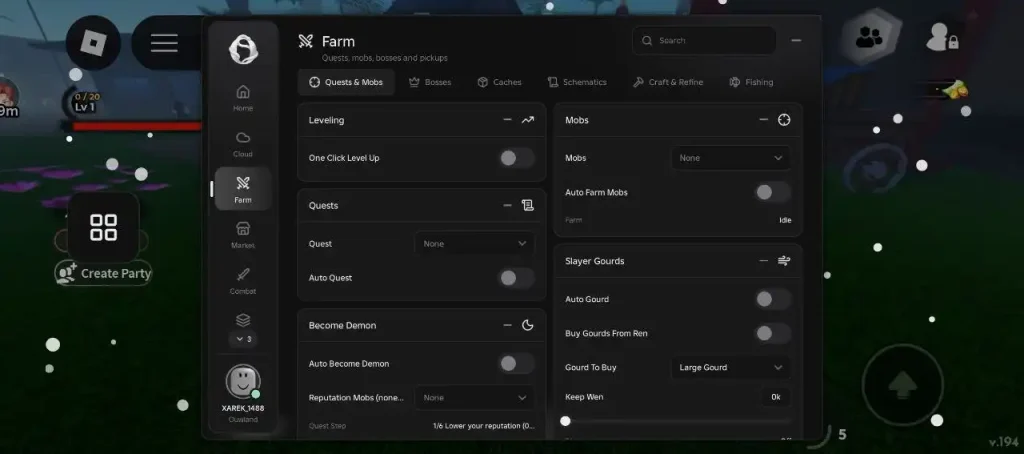Click the Gourd To Buy label

pyautogui.click(x=590, y=367)
